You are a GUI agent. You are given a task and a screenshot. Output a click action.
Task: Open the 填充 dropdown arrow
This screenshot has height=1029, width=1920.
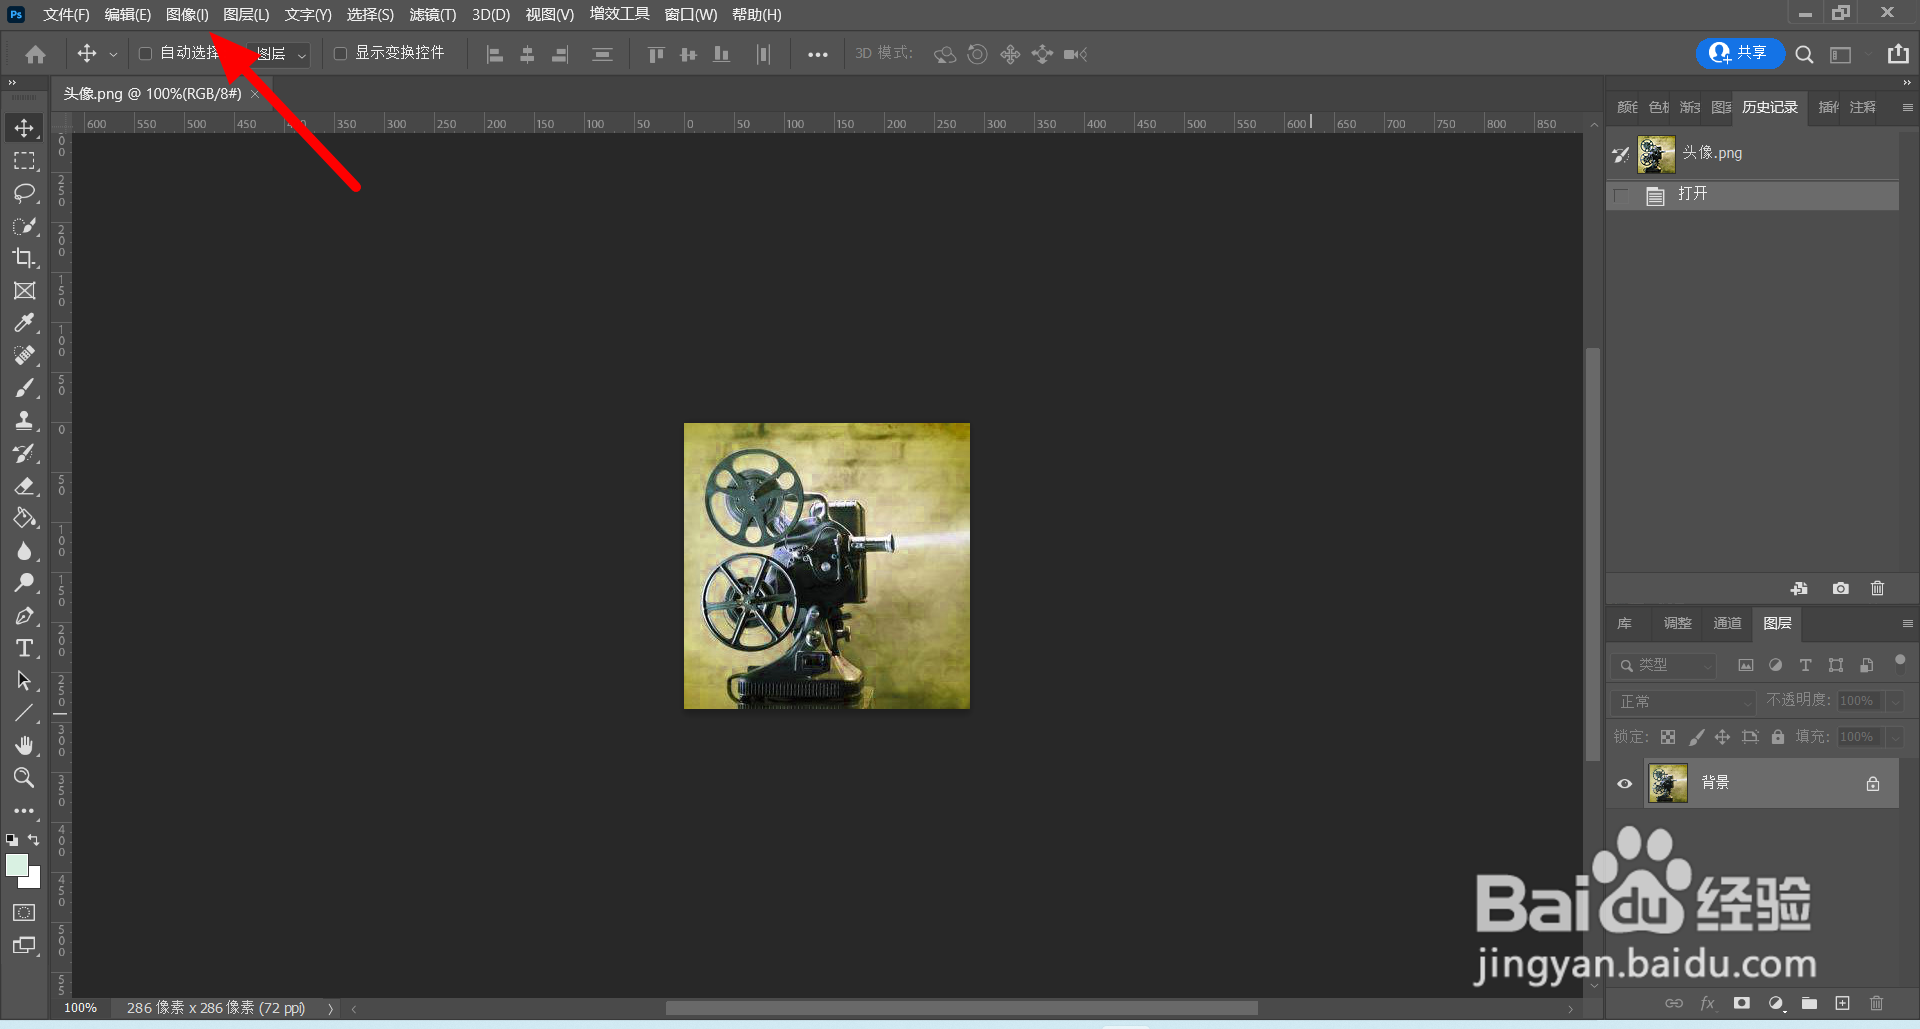1895,737
